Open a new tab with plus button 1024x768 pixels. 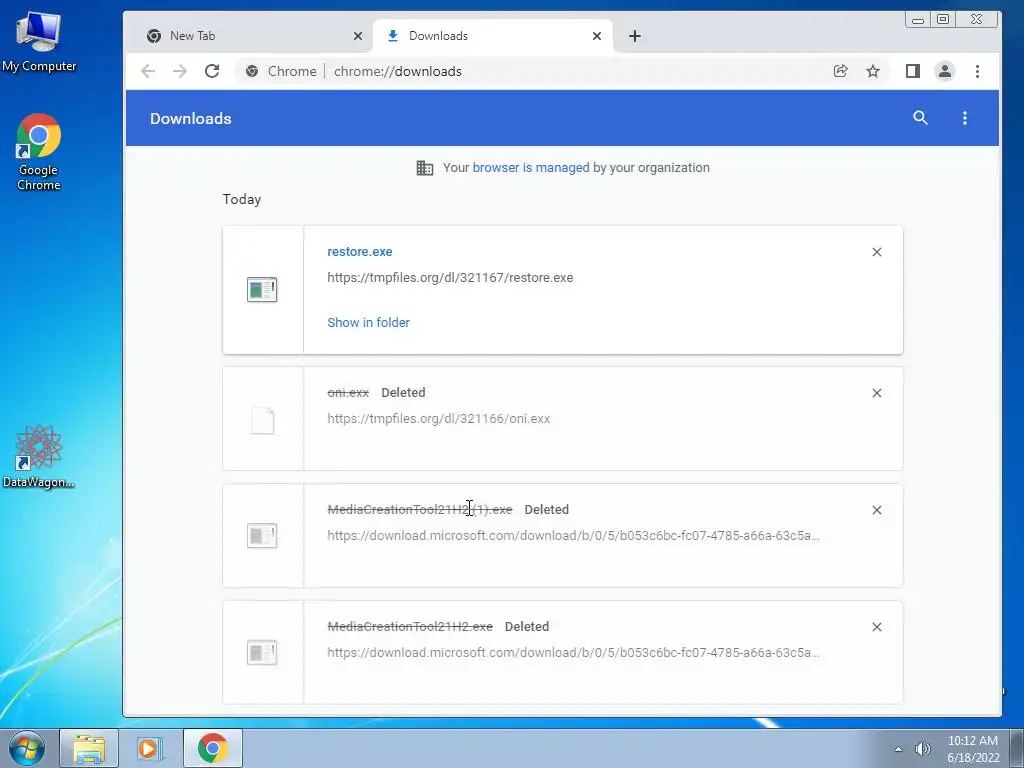click(635, 36)
